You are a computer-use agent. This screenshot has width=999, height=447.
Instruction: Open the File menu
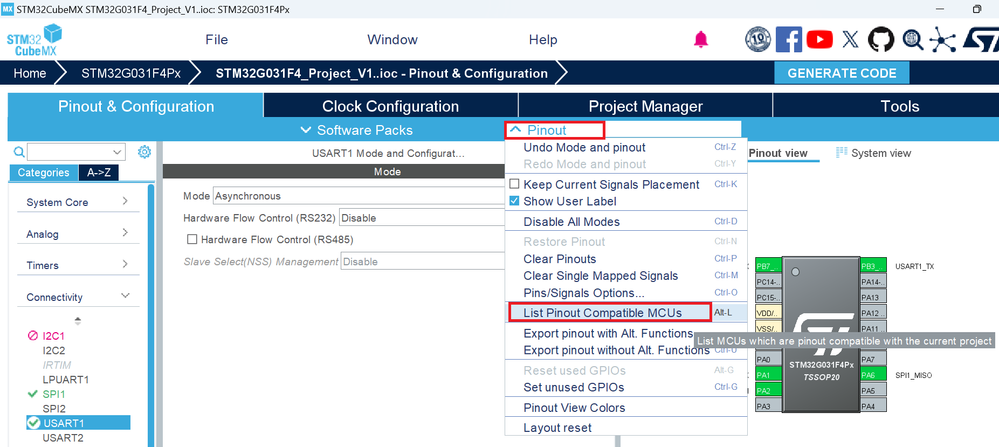[x=217, y=39]
